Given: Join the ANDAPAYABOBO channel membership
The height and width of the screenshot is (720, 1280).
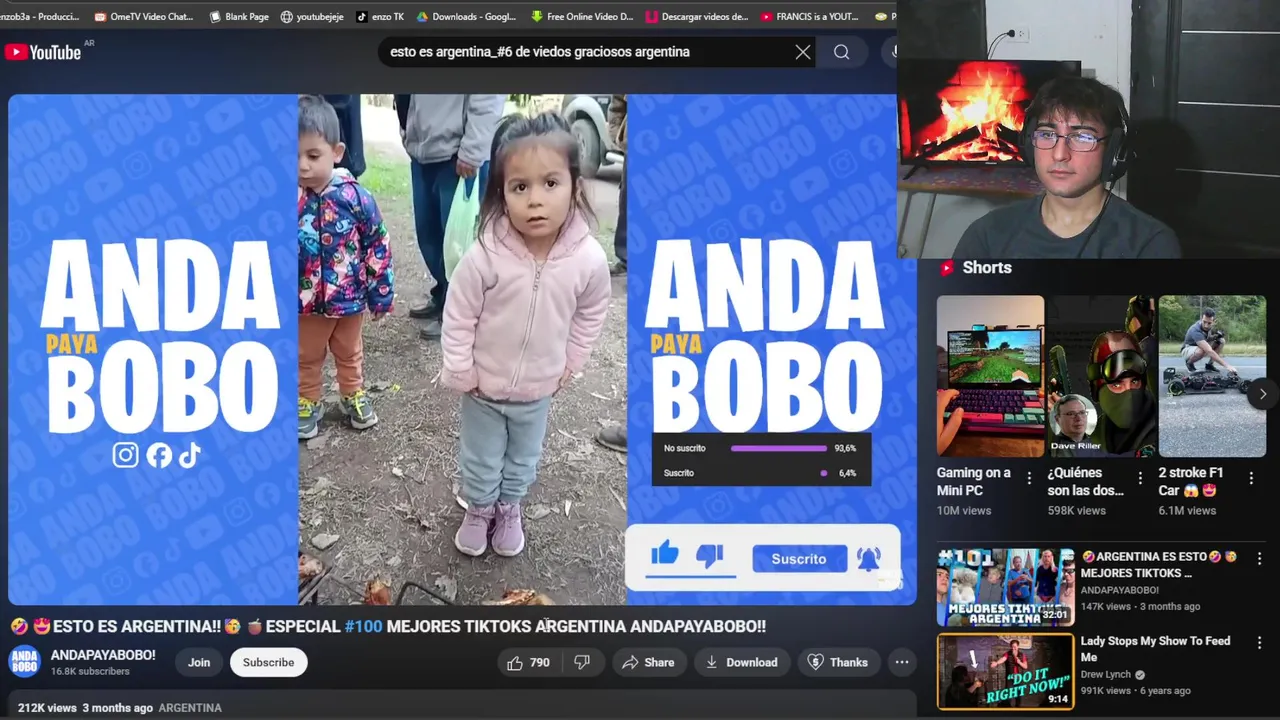Looking at the screenshot, I should click(x=199, y=662).
